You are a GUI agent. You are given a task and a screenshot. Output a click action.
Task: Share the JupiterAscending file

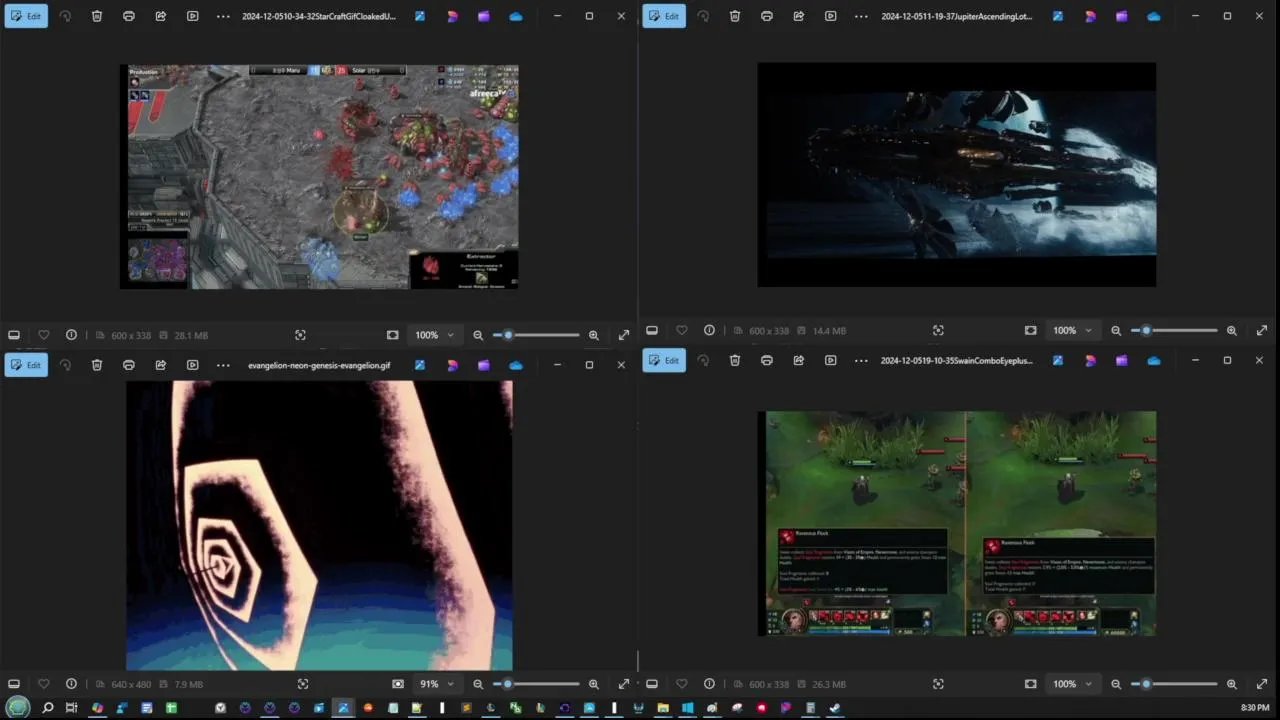point(799,16)
